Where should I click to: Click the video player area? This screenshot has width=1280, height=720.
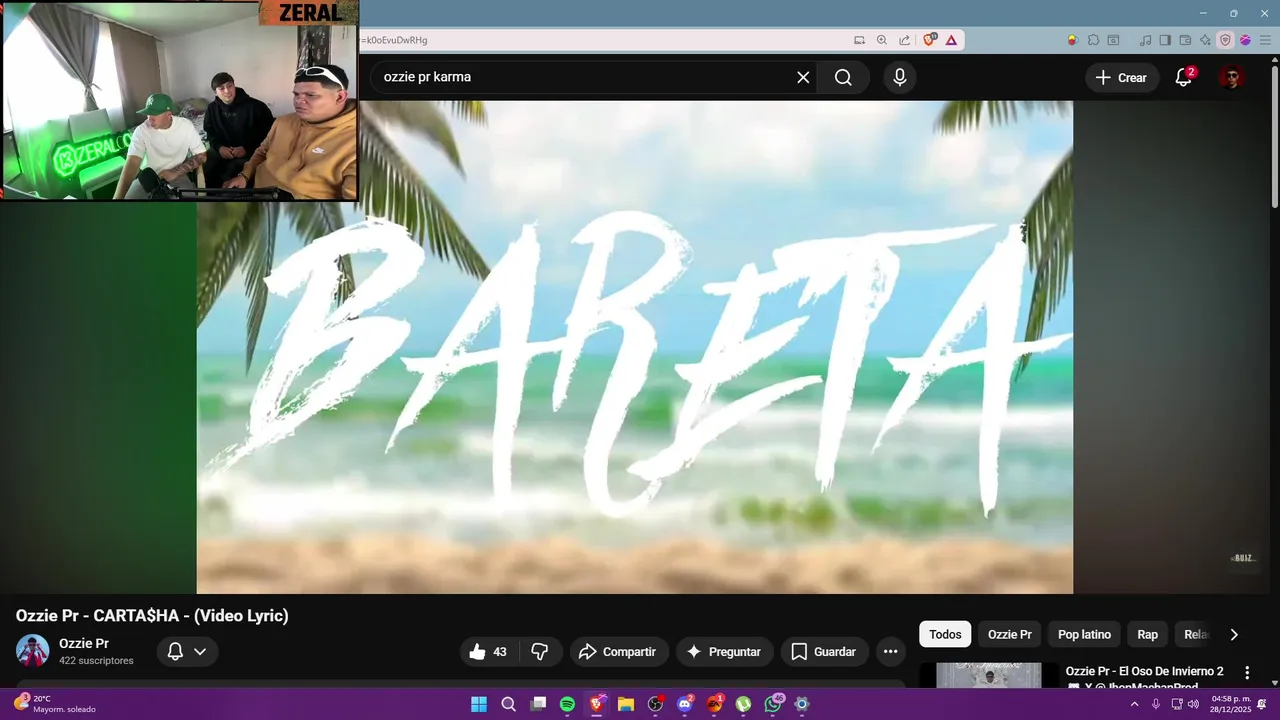tap(635, 347)
